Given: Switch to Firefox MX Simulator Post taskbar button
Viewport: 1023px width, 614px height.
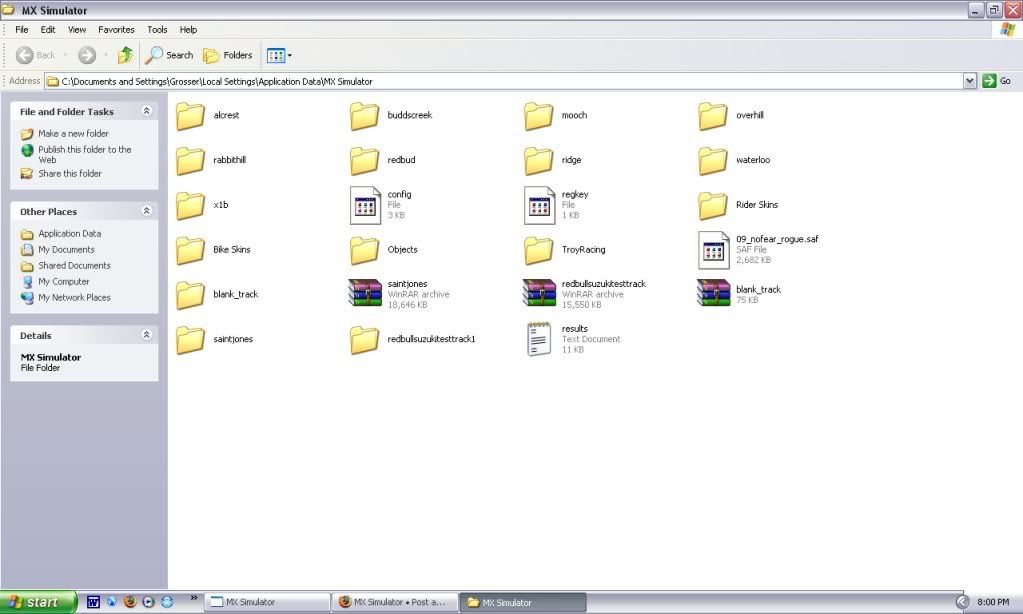Looking at the screenshot, I should 395,602.
